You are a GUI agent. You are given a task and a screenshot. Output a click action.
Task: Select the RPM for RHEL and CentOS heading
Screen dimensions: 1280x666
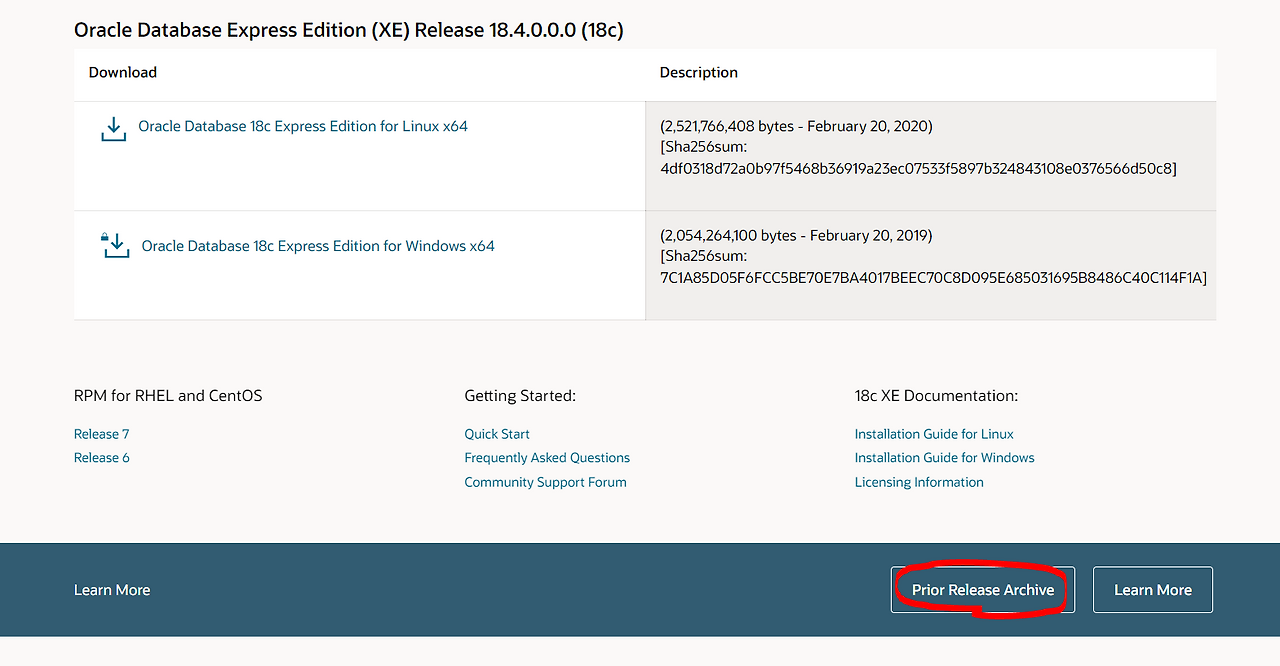pos(168,396)
